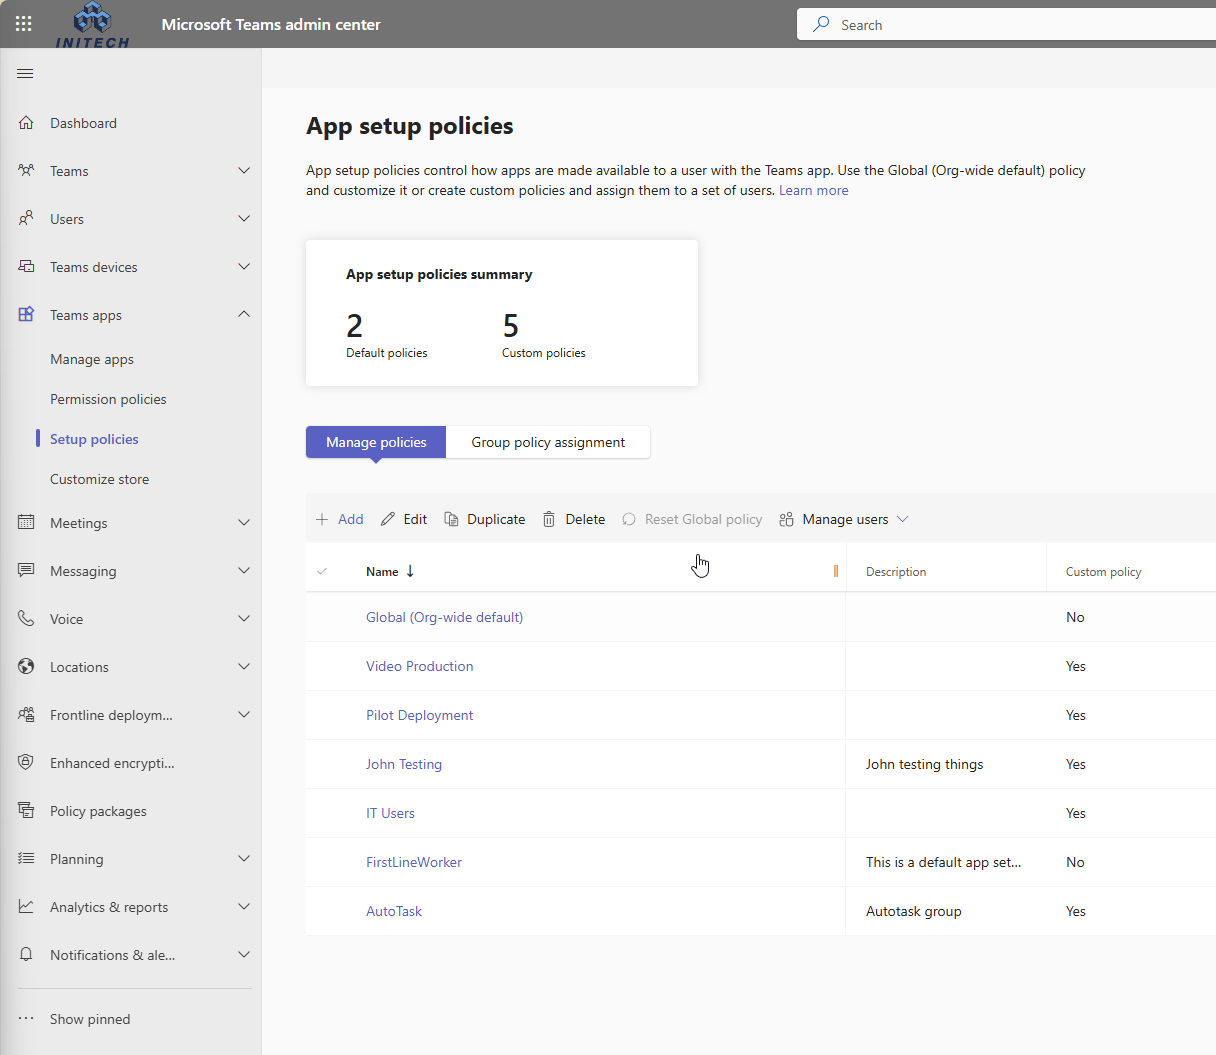The image size is (1216, 1055).
Task: Expand the Frontline deployment chevron
Action: pos(244,715)
